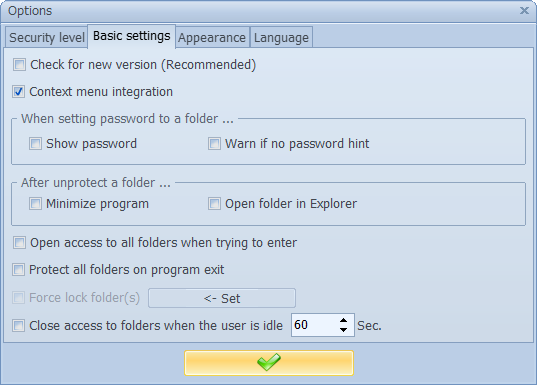Click the Basic settings tab
Screen dimensions: 537x385
(x=132, y=36)
